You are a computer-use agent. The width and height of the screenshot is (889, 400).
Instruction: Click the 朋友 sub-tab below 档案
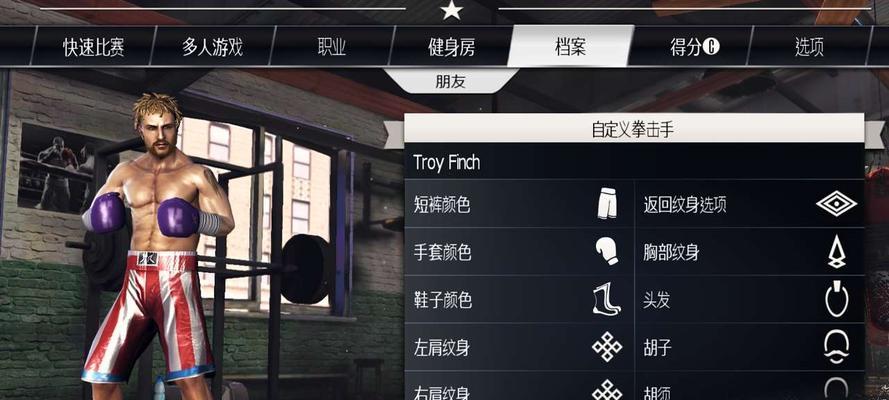click(x=451, y=81)
